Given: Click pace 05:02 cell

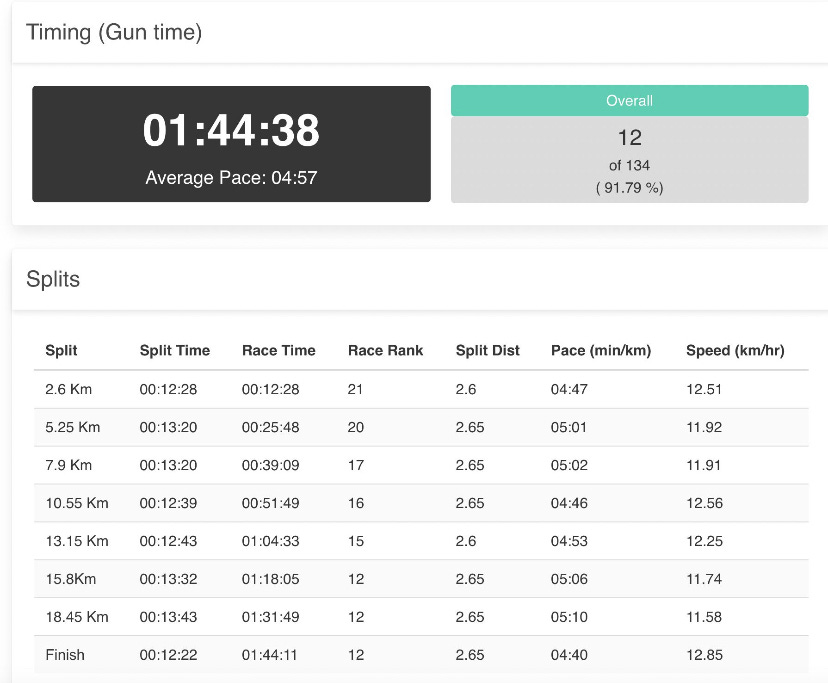Looking at the screenshot, I should point(569,465).
